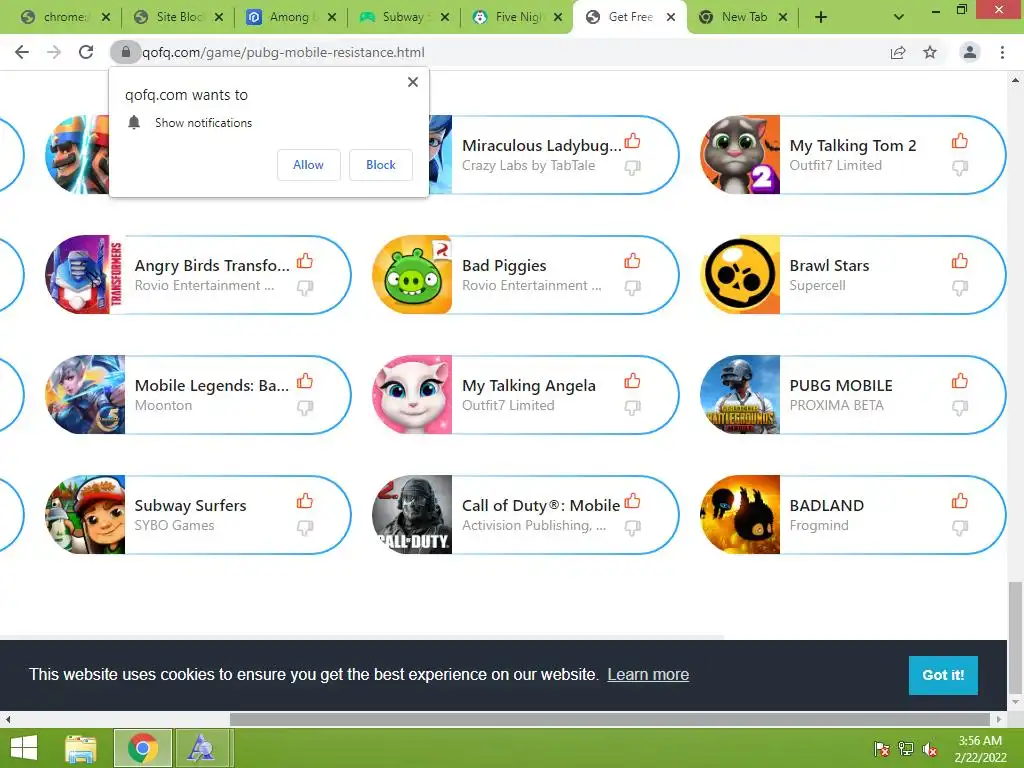Screen dimensions: 1024x768
Task: Block notifications from qofq.com
Action: [381, 165]
